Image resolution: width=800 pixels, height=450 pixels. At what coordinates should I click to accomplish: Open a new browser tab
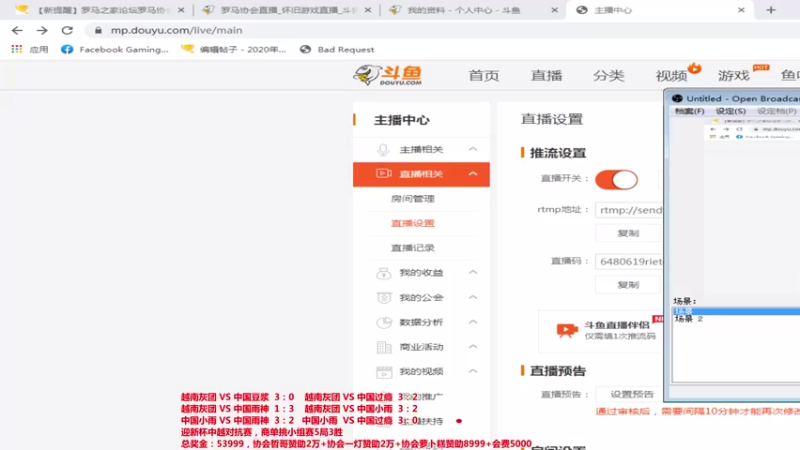pyautogui.click(x=771, y=10)
